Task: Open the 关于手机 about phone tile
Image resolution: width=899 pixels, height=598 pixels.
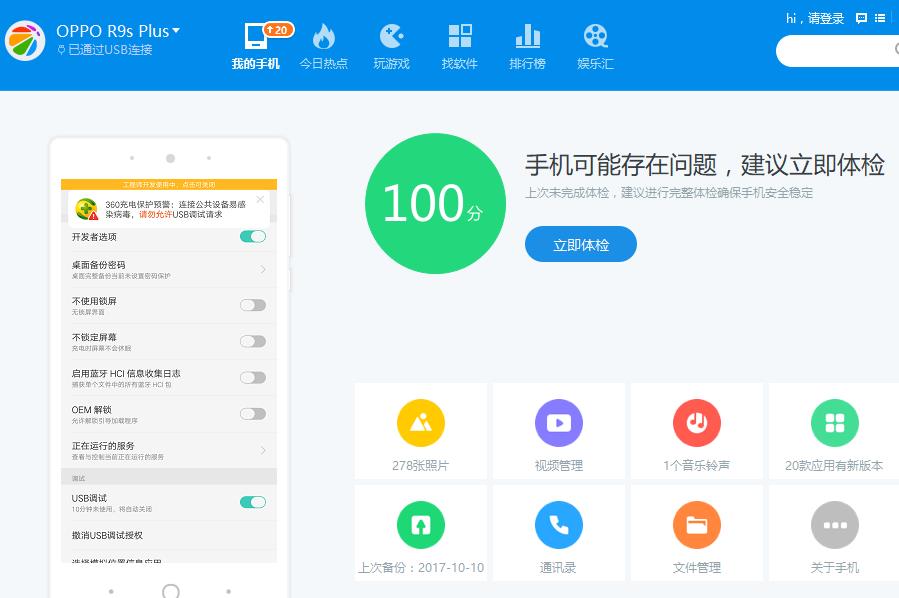Action: pos(834,533)
